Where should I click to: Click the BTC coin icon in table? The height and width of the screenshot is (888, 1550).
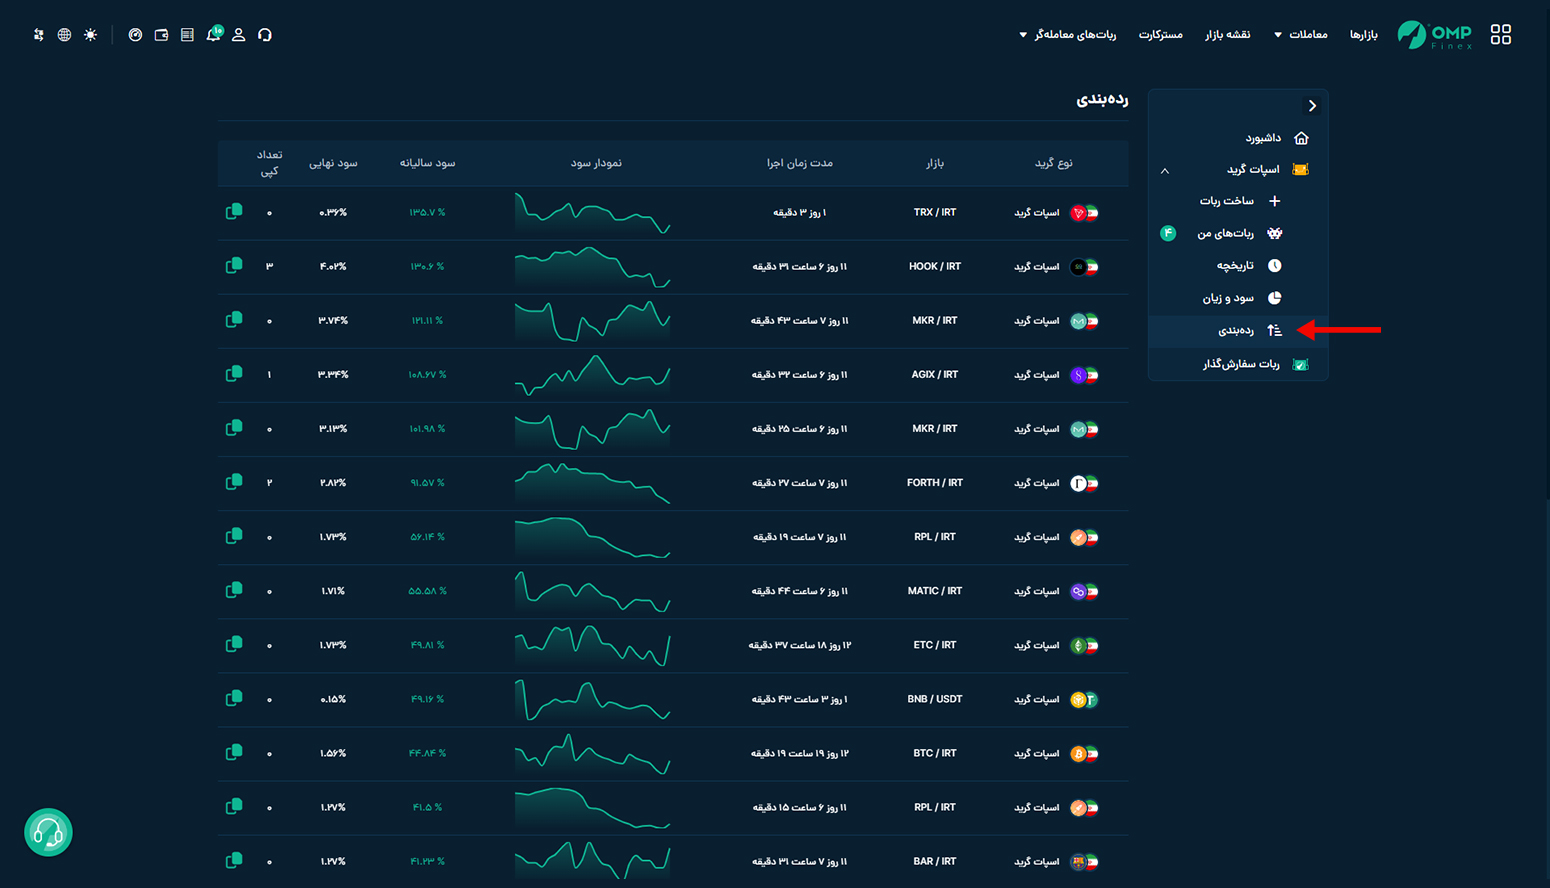click(1078, 754)
